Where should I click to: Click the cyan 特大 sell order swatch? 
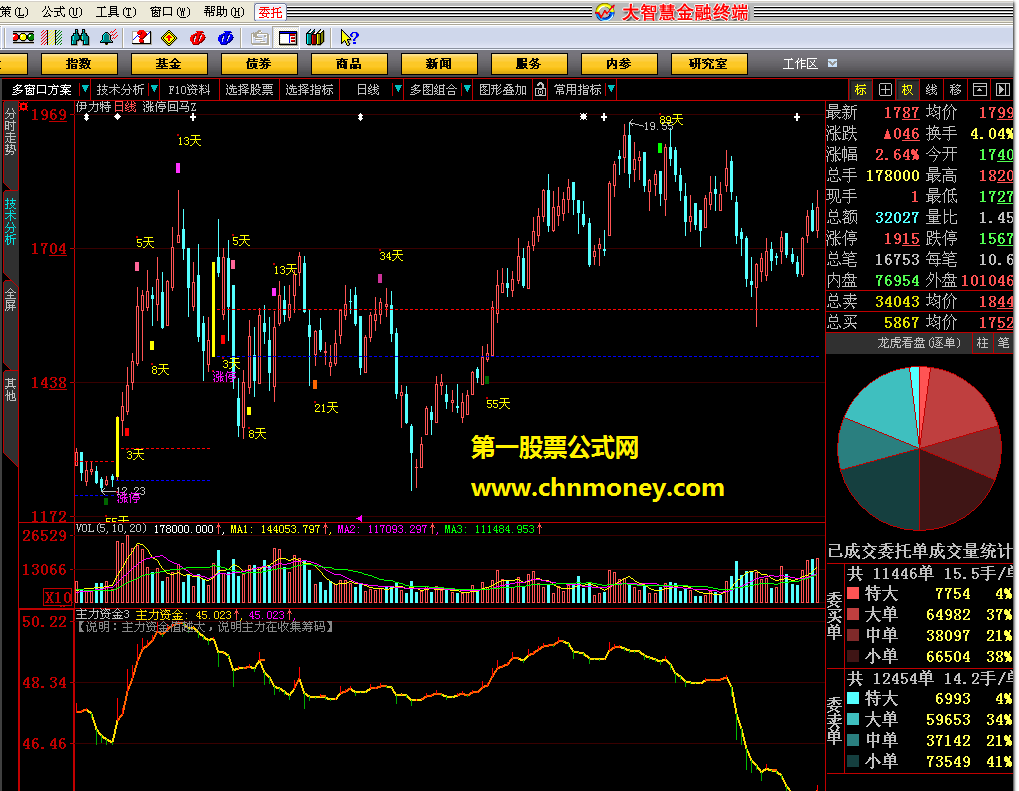point(853,698)
